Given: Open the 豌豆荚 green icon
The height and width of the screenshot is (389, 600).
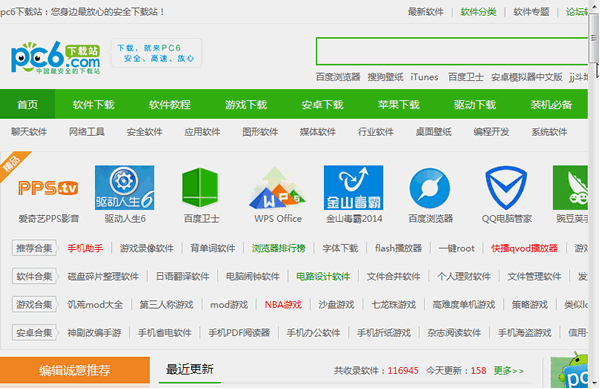Looking at the screenshot, I should 571,187.
